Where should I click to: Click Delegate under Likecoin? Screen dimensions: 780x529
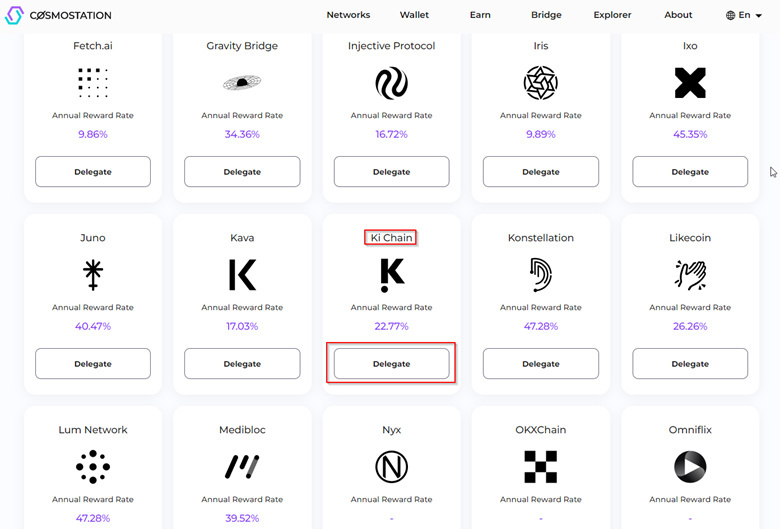(690, 364)
